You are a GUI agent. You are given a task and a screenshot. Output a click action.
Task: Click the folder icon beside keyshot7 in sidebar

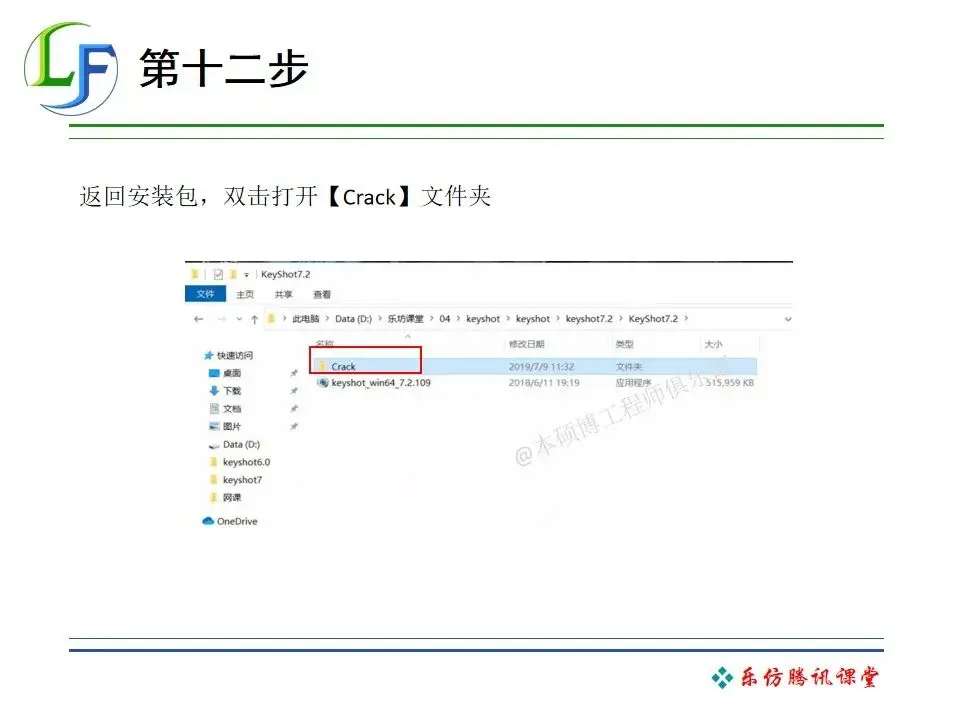point(214,479)
